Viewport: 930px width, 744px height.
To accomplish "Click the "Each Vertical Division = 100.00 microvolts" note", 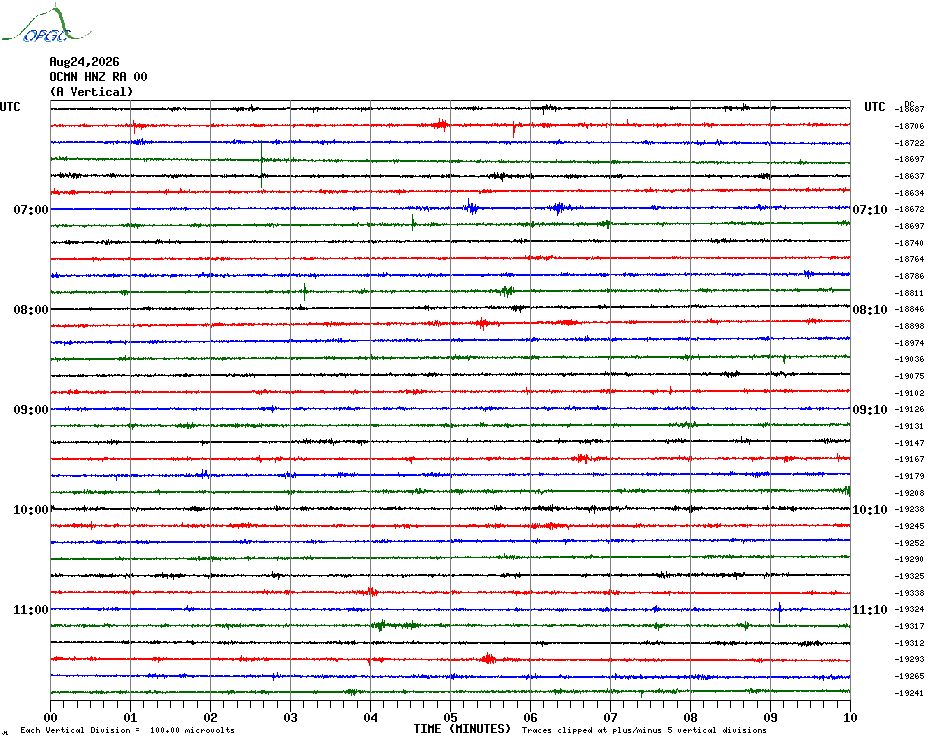I will pos(128,730).
